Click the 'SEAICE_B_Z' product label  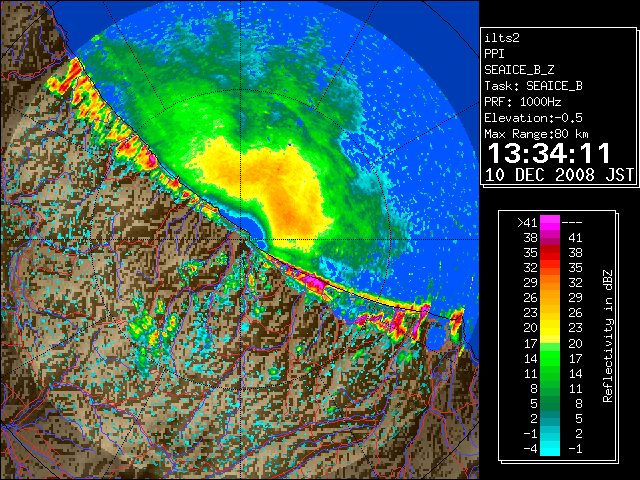(x=519, y=70)
